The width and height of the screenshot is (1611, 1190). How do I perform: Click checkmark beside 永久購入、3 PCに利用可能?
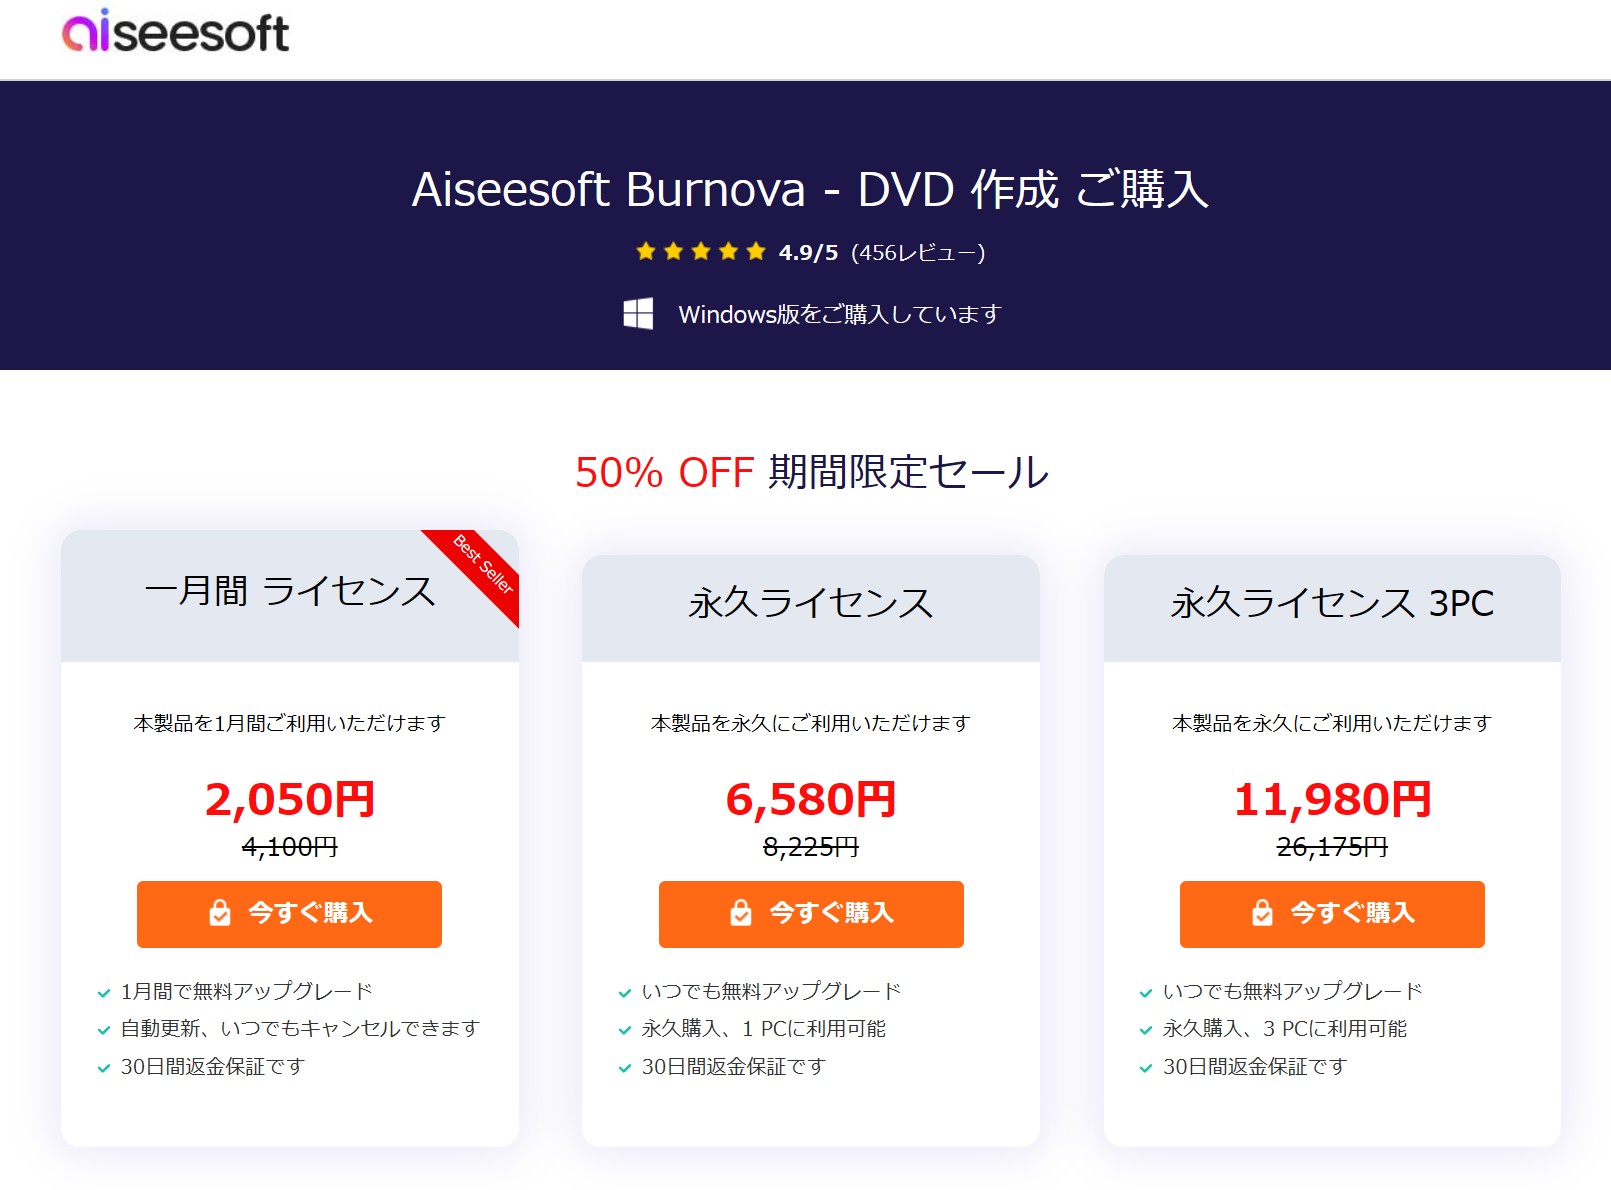coord(1146,1030)
